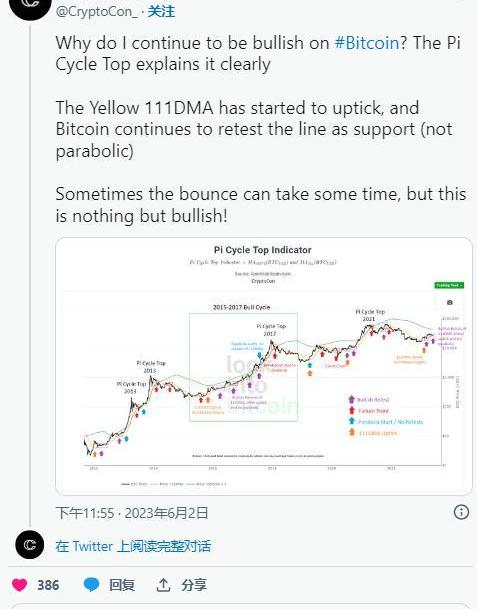The width and height of the screenshot is (477, 609).
Task: Open the #Bitcoin hashtag link
Action: [x=367, y=43]
